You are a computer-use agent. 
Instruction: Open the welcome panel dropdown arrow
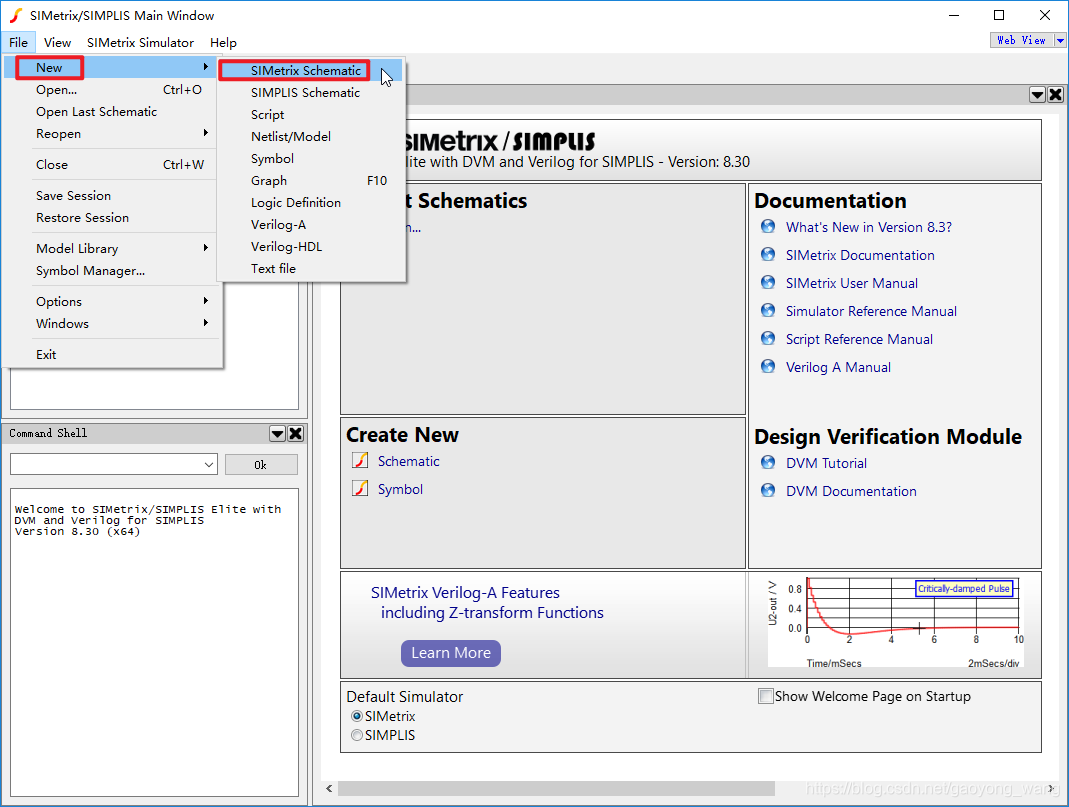(1038, 95)
